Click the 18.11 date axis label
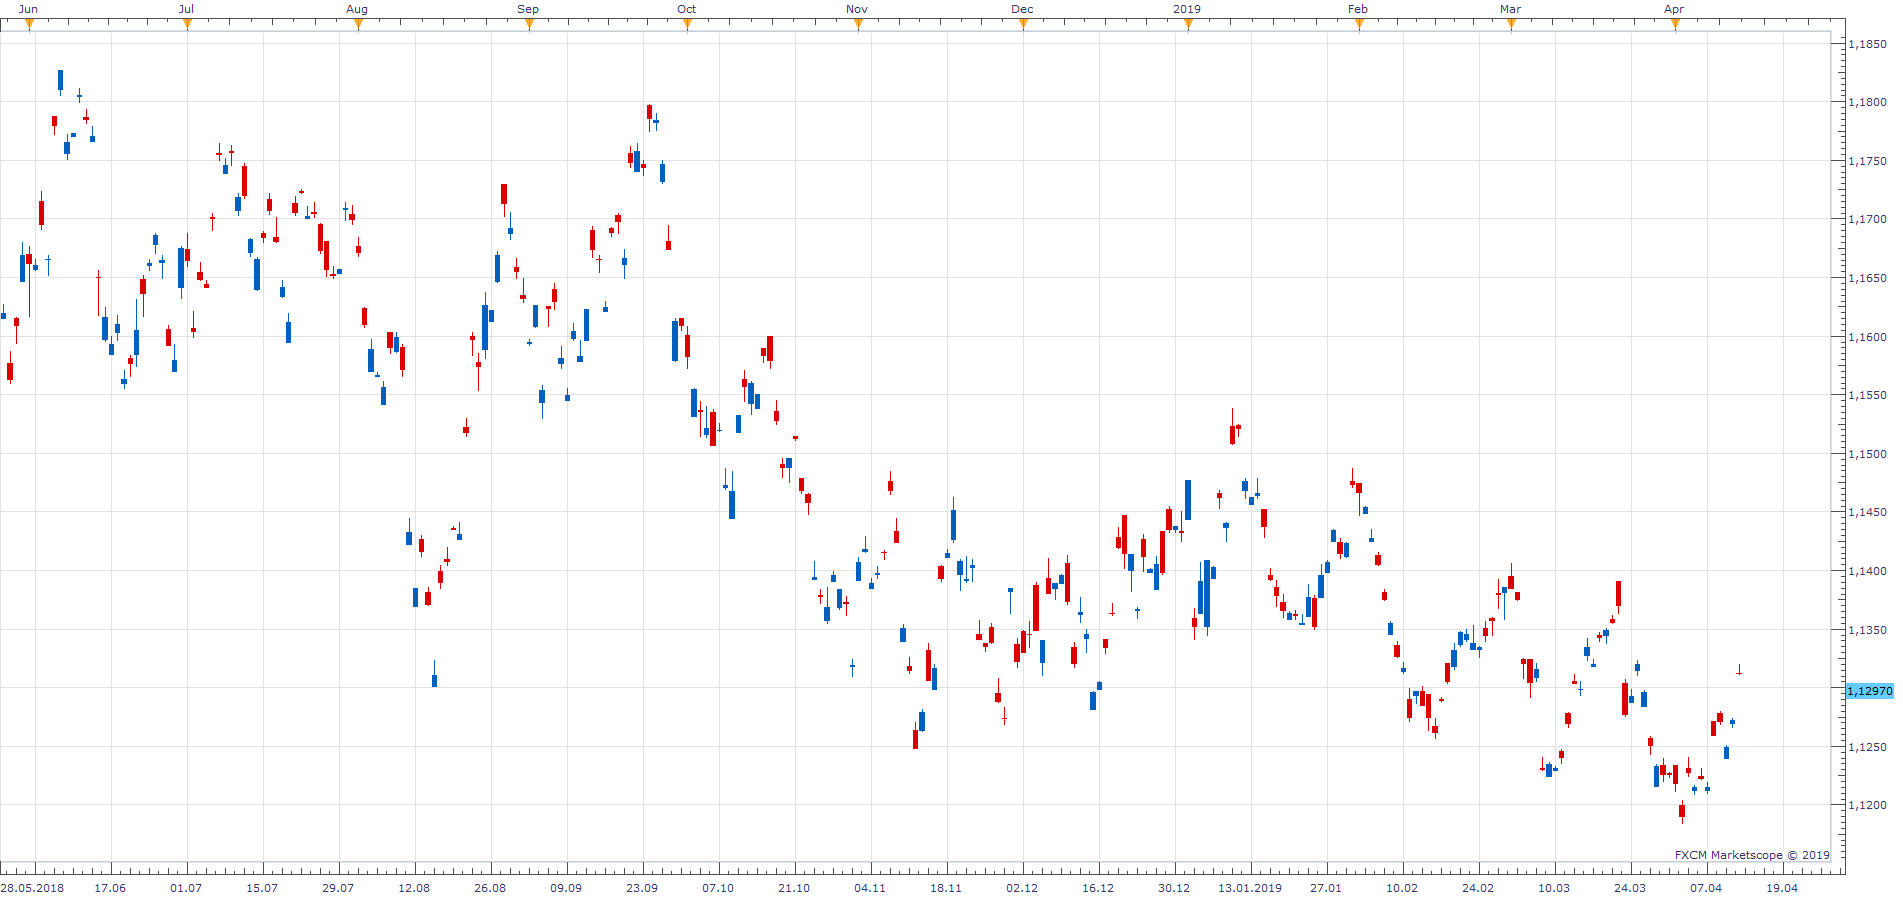The image size is (1903, 900). 946,888
